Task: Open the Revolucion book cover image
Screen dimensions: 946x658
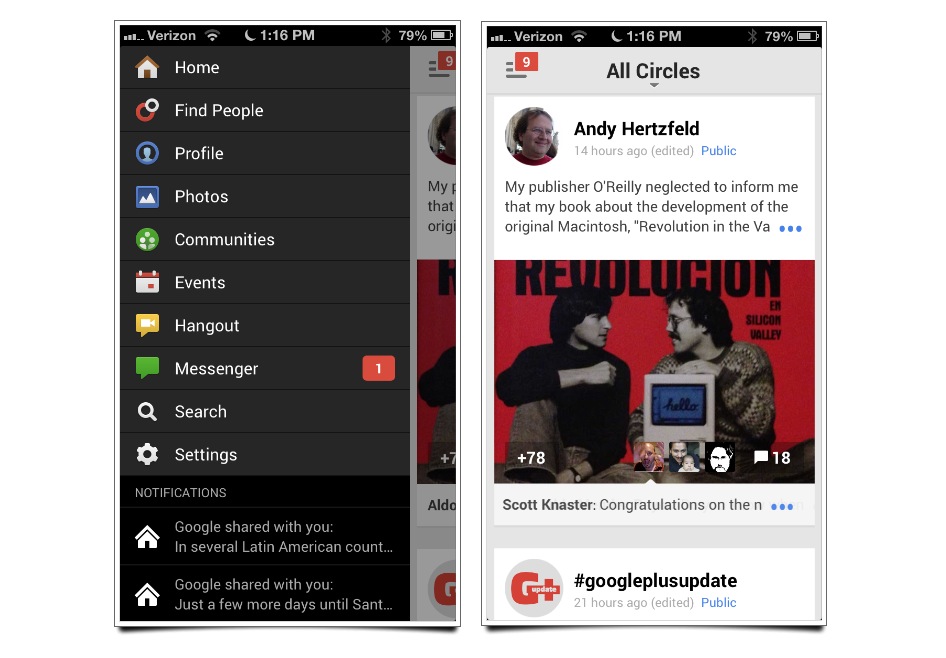Action: pos(654,372)
